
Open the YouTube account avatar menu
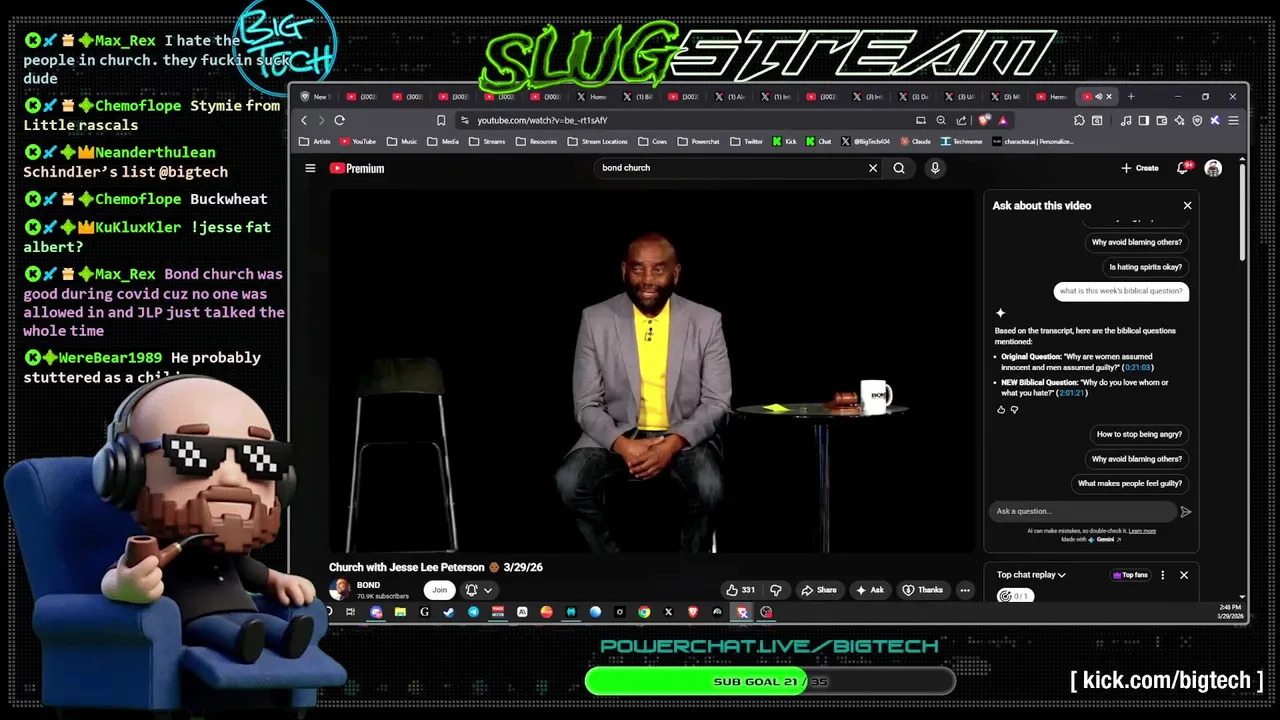point(1213,168)
